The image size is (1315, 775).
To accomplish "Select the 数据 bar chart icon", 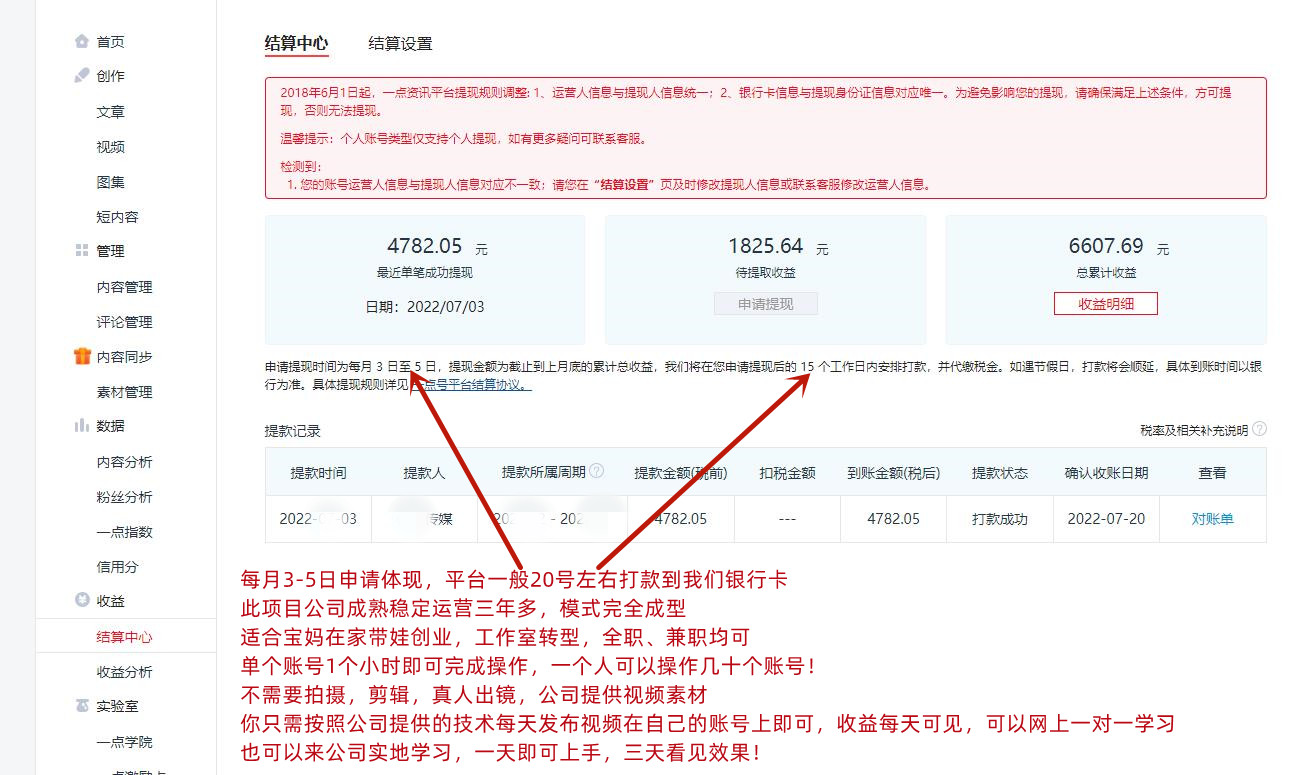I will tap(83, 426).
